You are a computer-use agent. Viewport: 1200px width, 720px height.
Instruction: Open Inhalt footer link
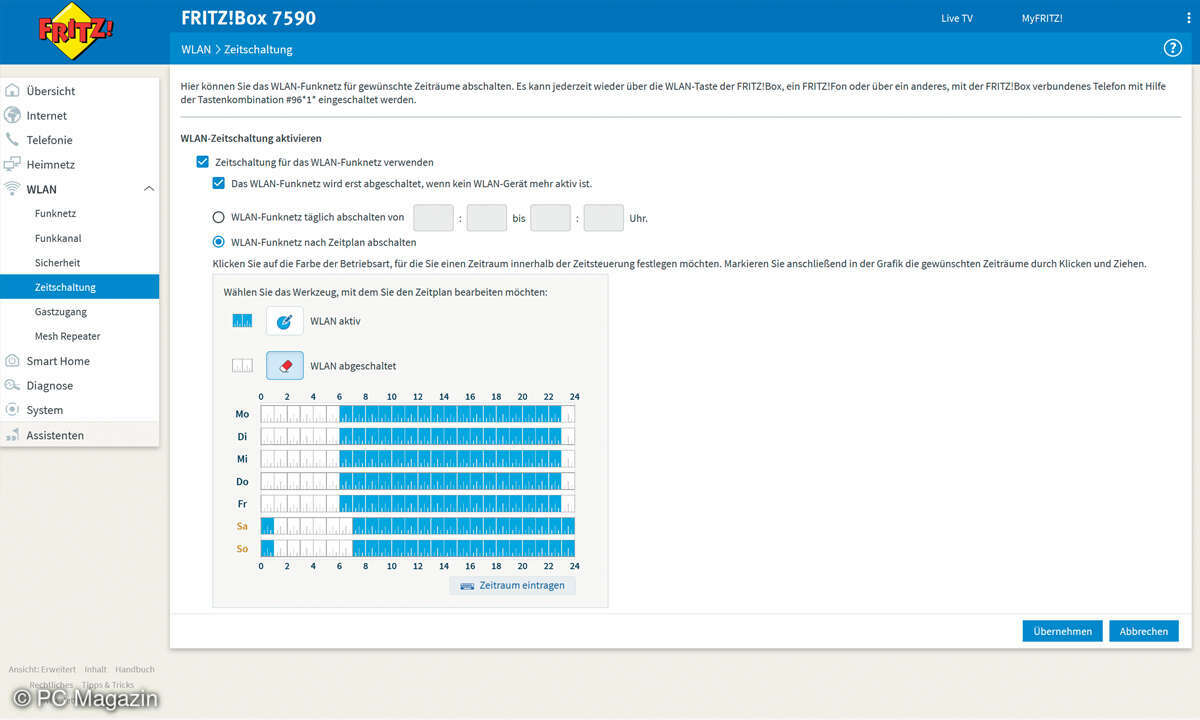click(95, 669)
